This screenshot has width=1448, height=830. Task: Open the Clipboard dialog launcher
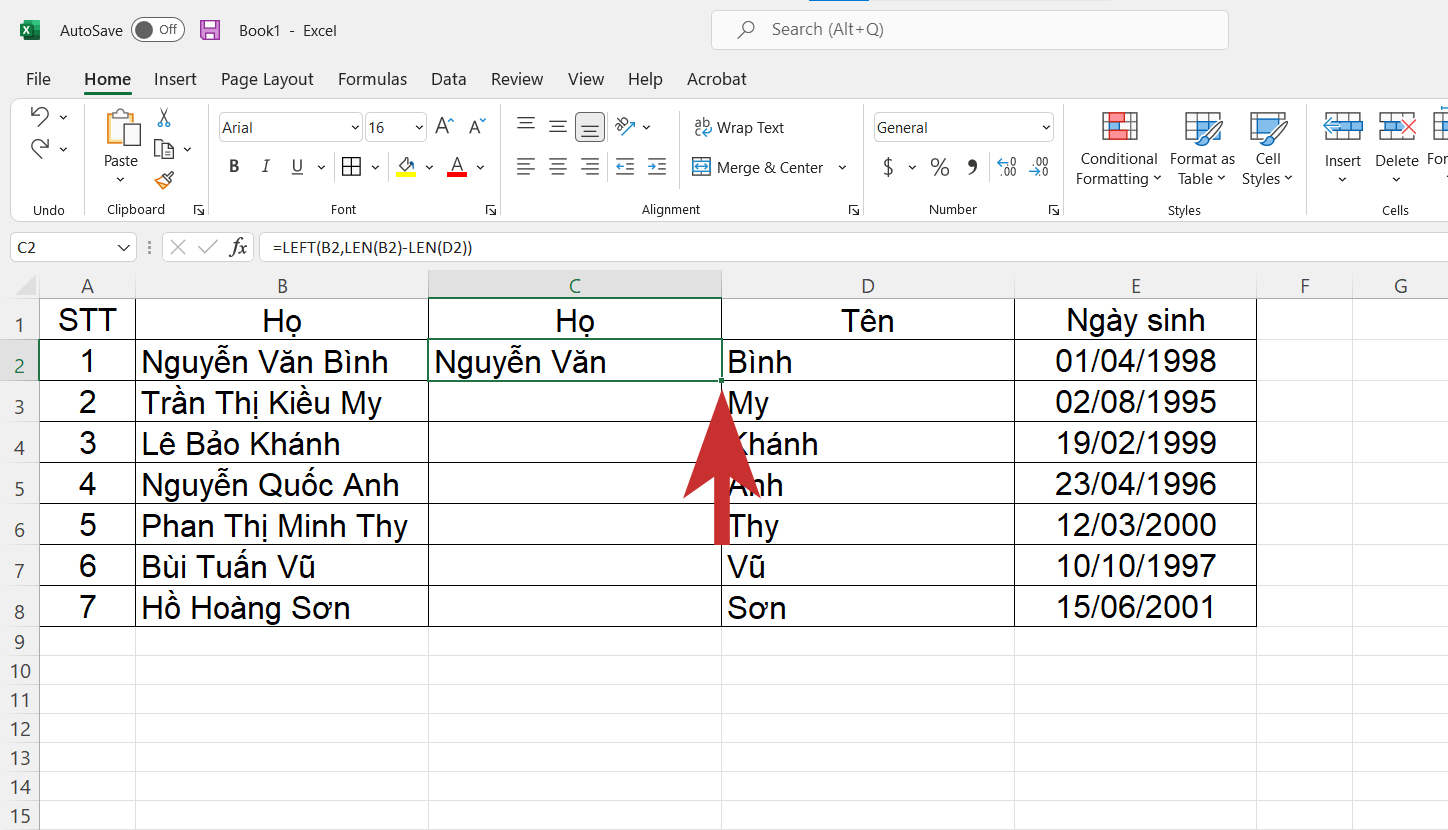click(x=198, y=210)
